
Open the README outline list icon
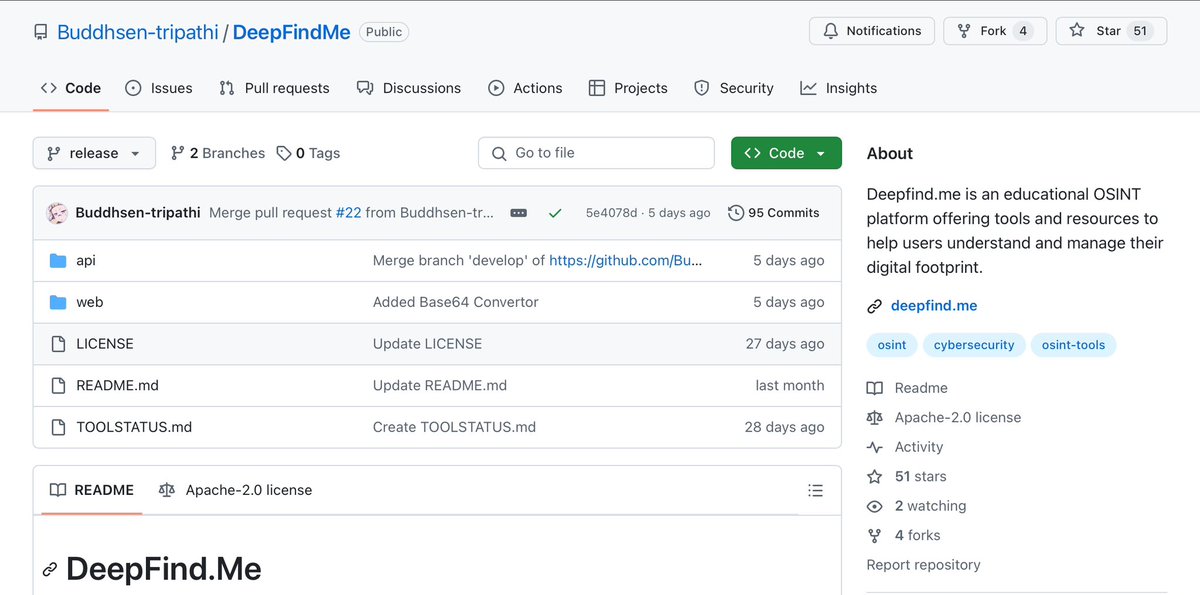[816, 491]
